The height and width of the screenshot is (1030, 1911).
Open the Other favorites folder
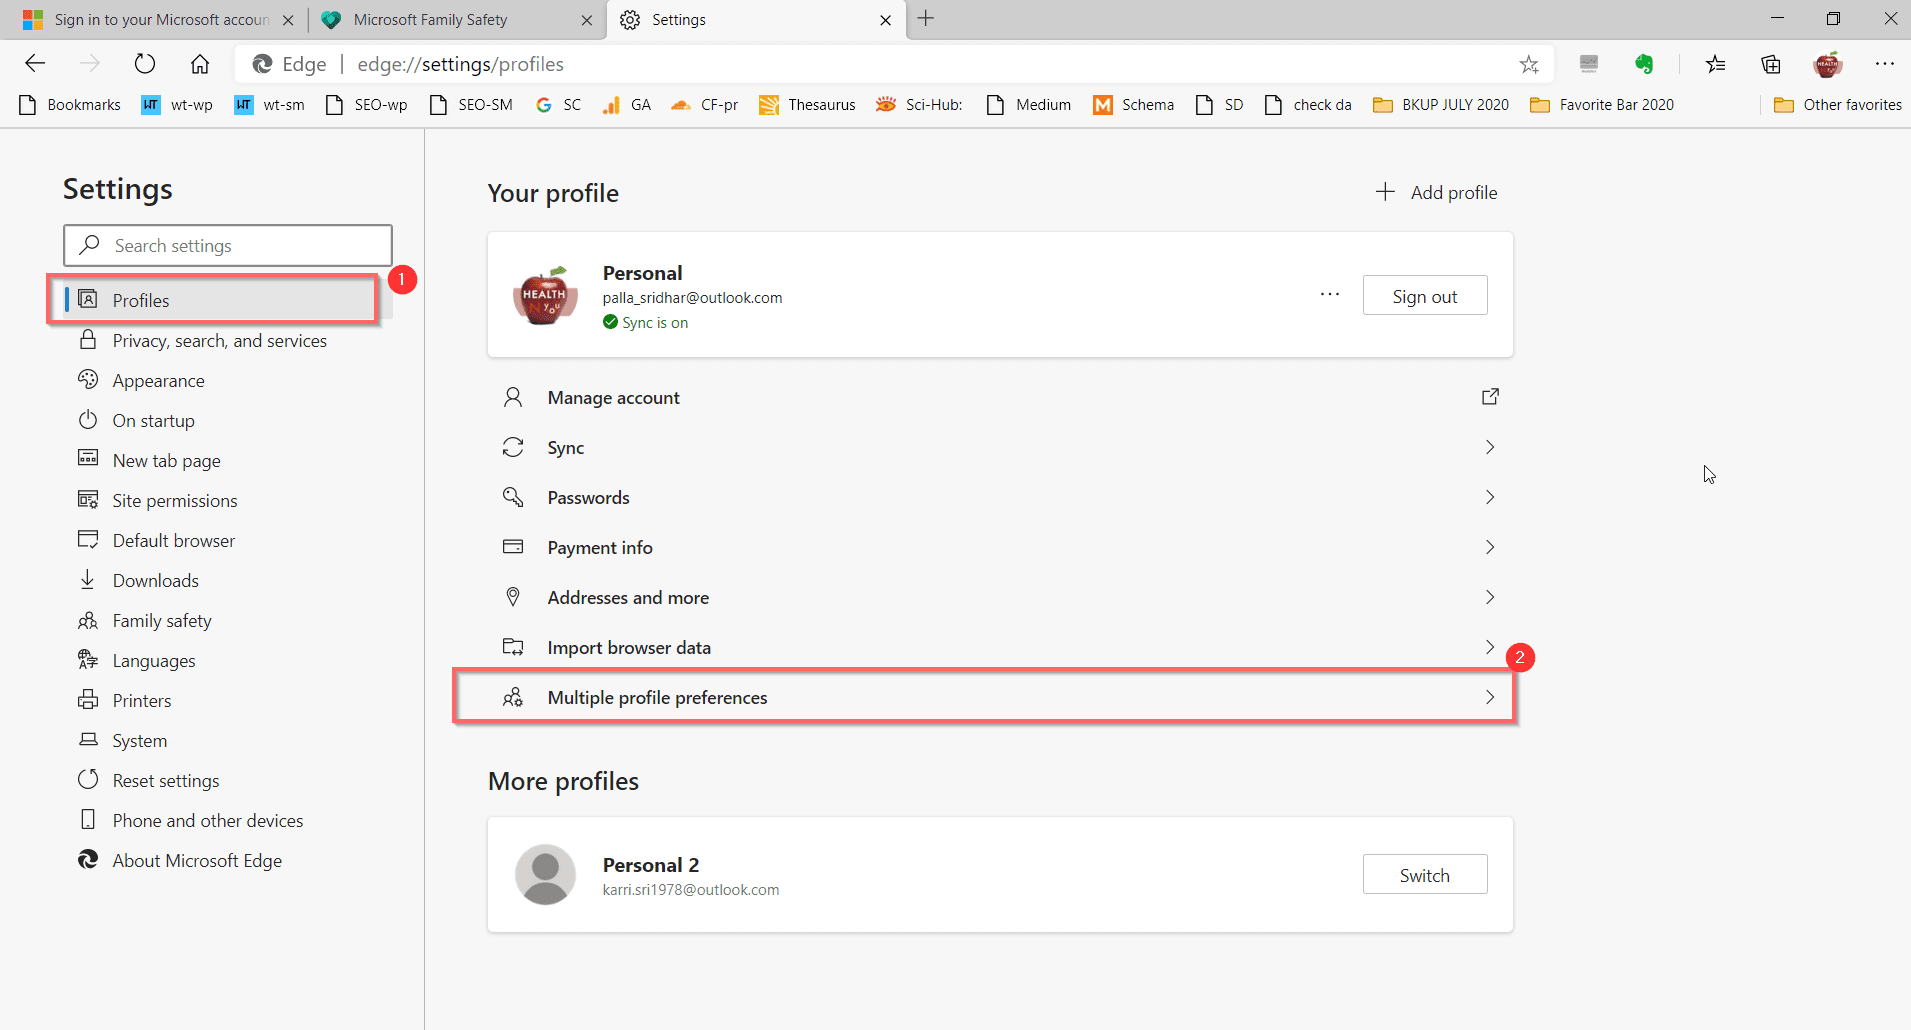click(x=1837, y=104)
